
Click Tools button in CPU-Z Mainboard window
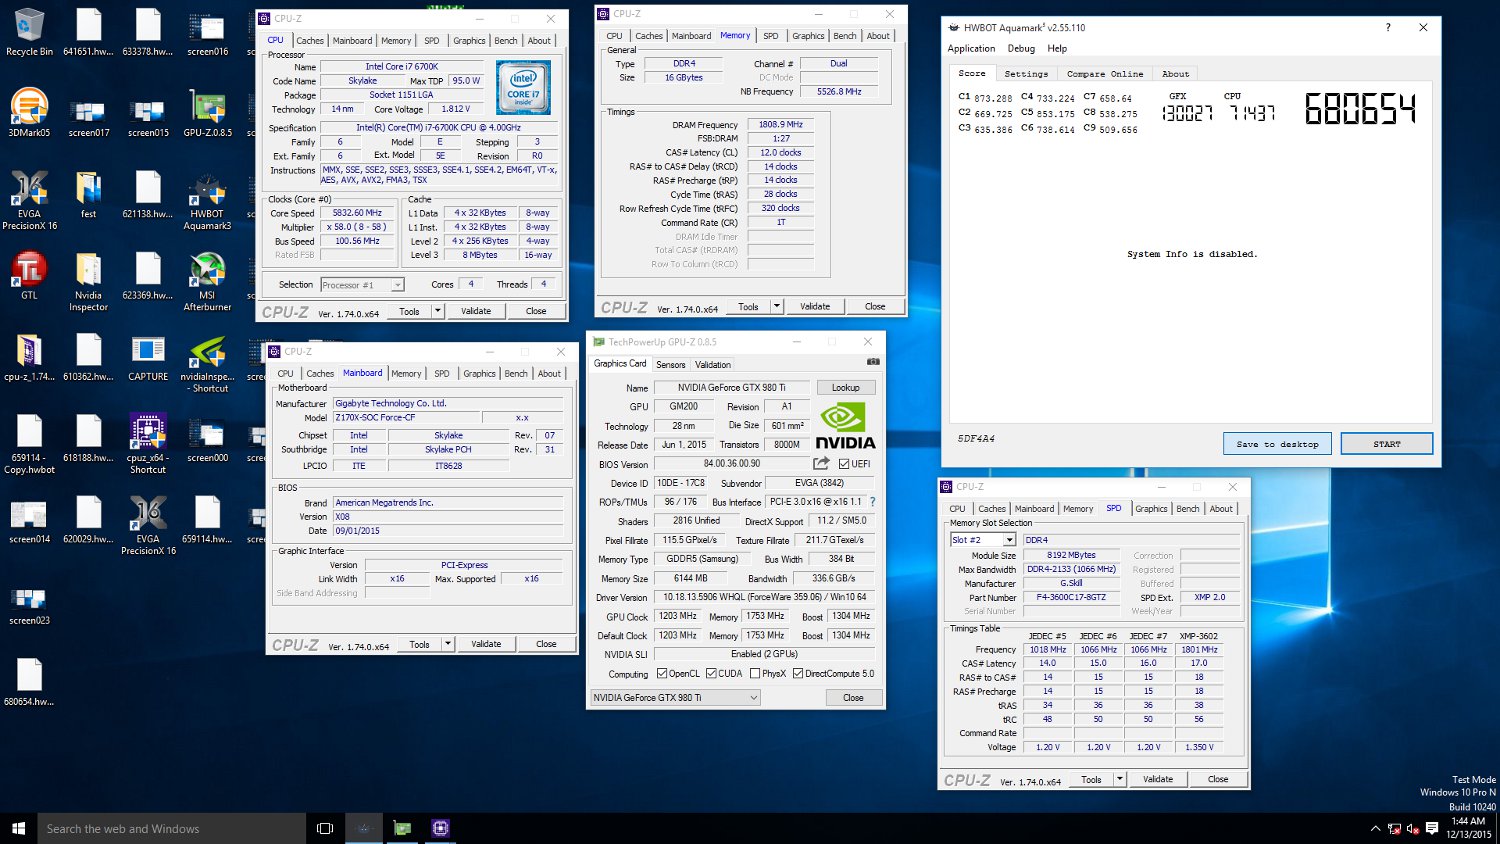419,644
